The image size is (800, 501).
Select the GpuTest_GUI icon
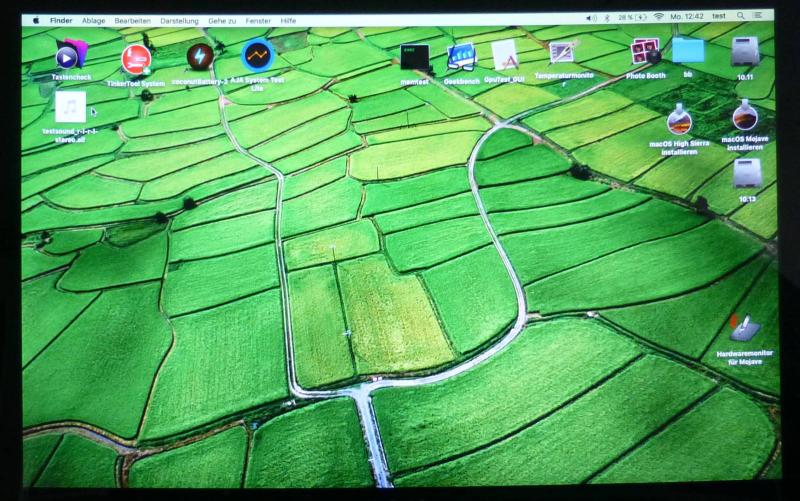504,56
